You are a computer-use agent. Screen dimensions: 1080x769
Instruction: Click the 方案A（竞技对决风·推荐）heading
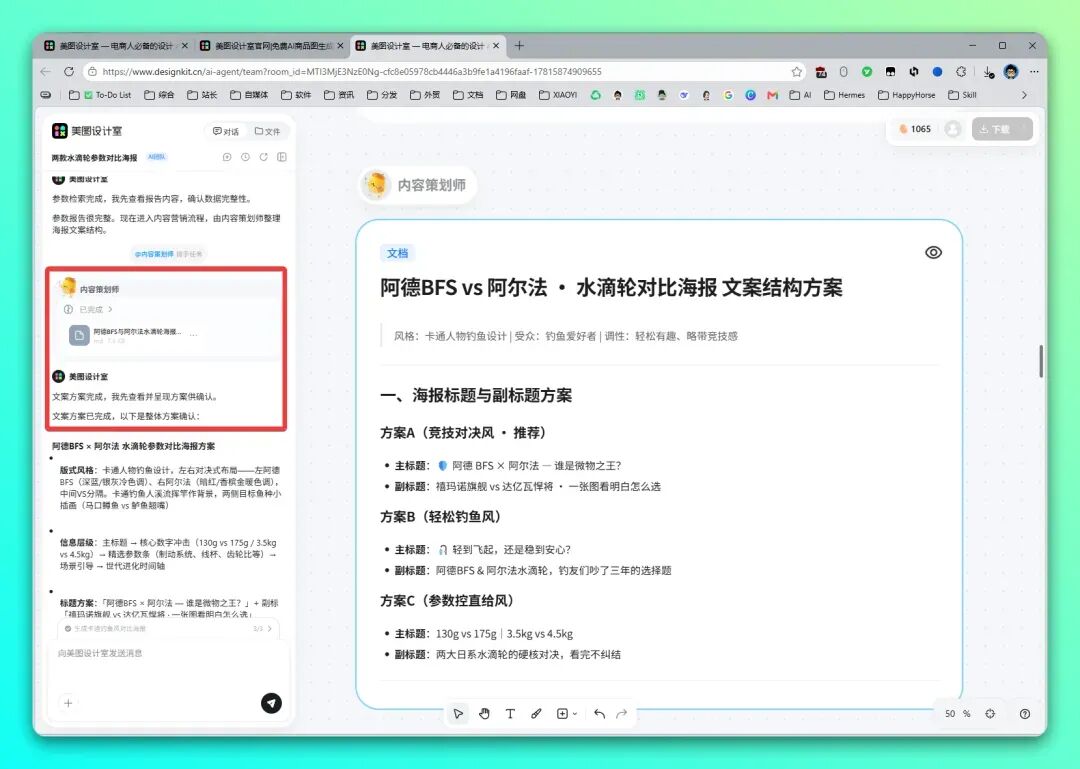[463, 433]
